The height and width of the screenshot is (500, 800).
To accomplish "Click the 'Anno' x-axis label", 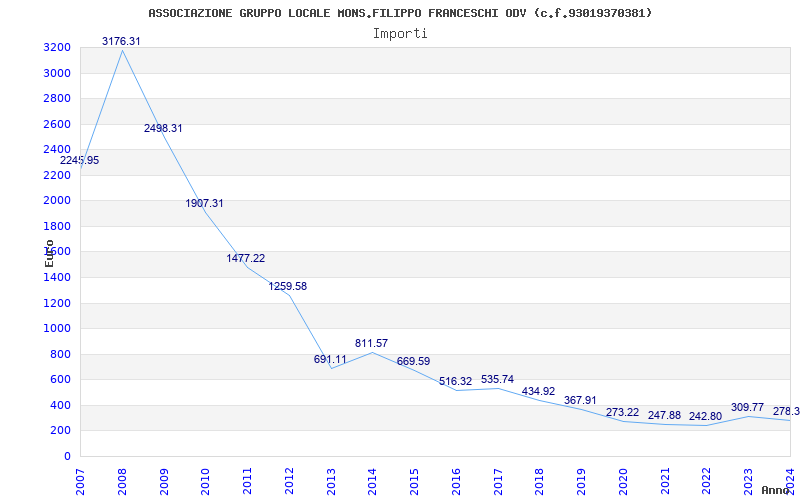I will (774, 490).
